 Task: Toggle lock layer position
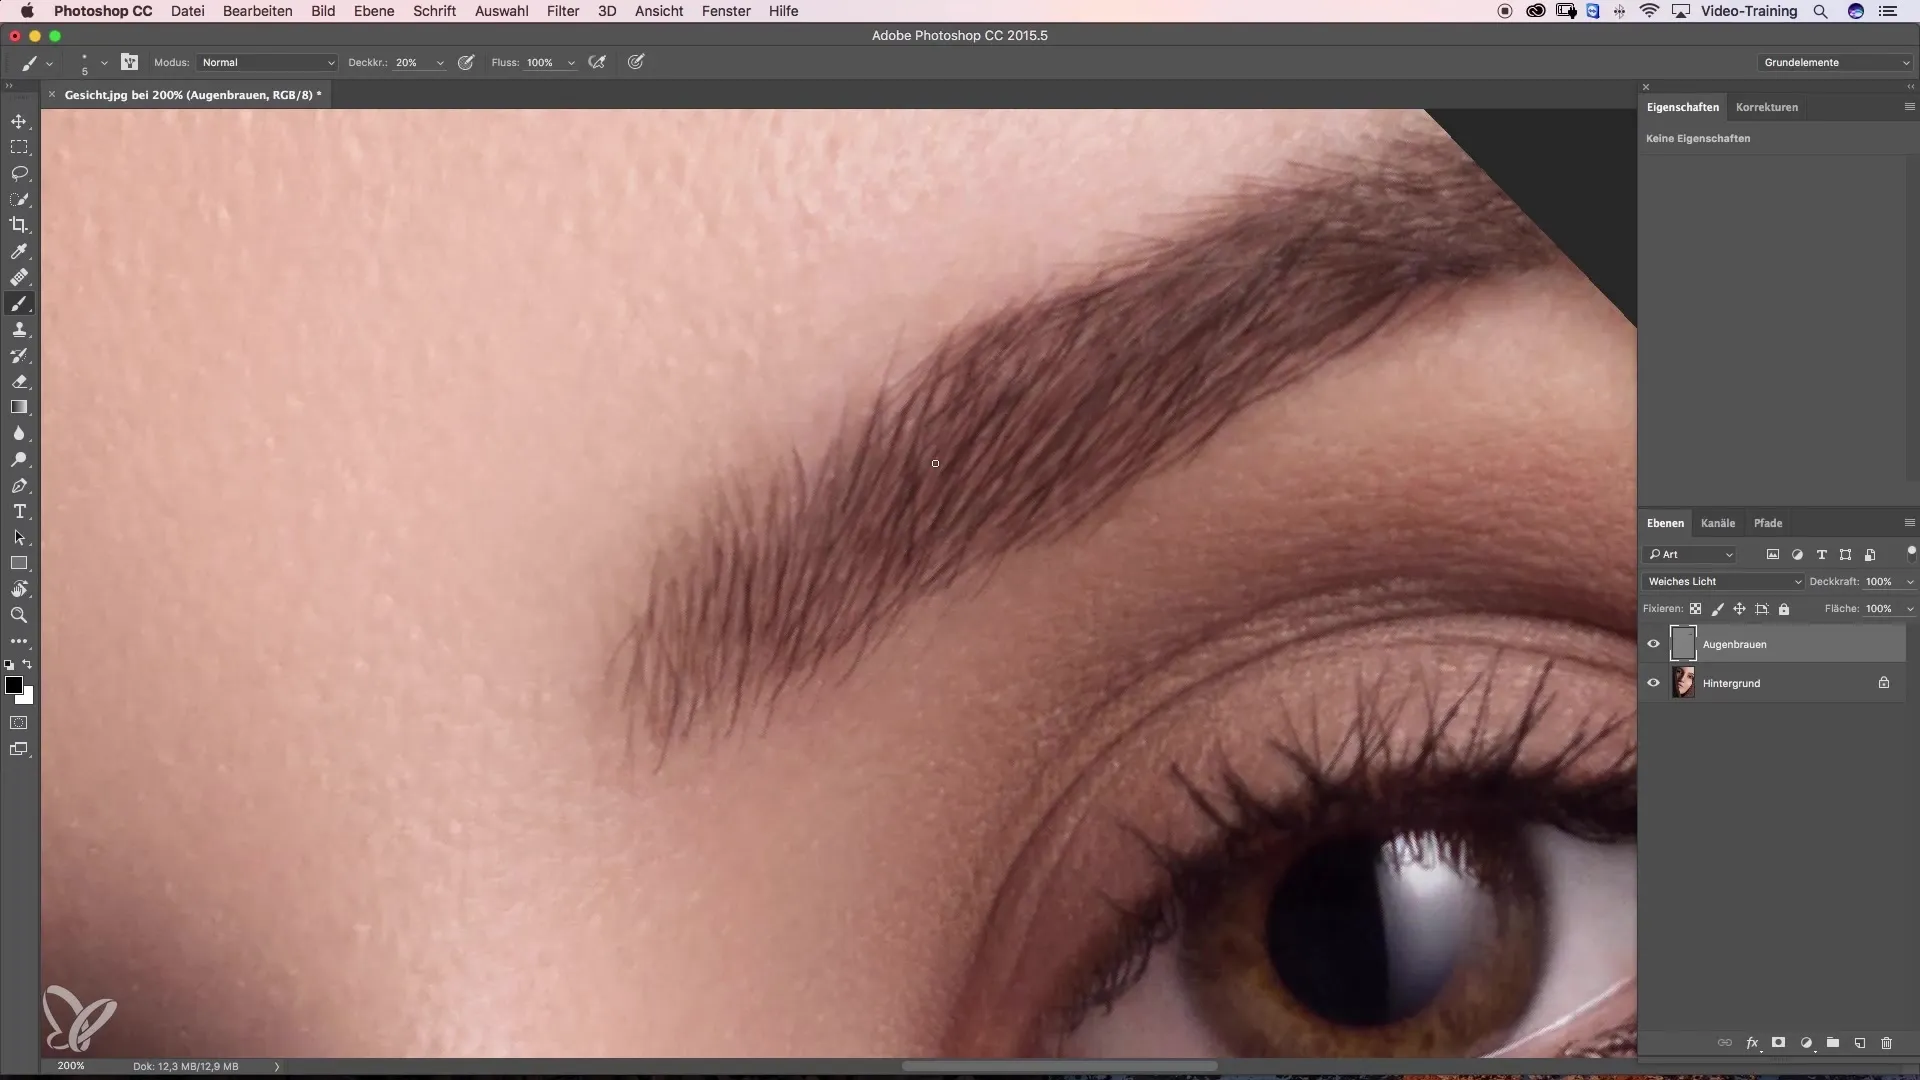[x=1739, y=609]
